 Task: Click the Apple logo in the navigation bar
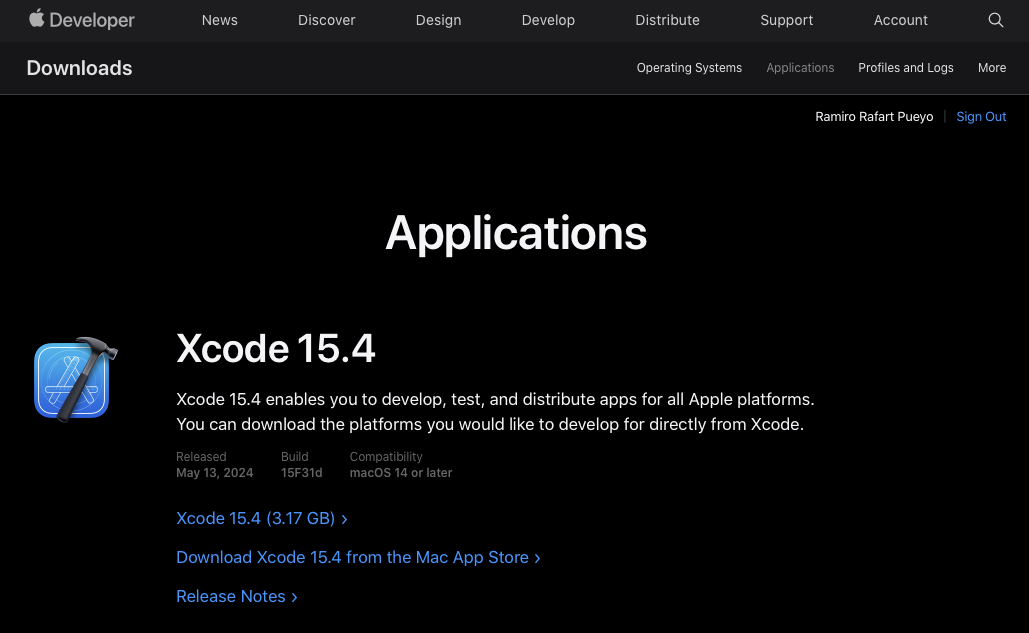36,19
